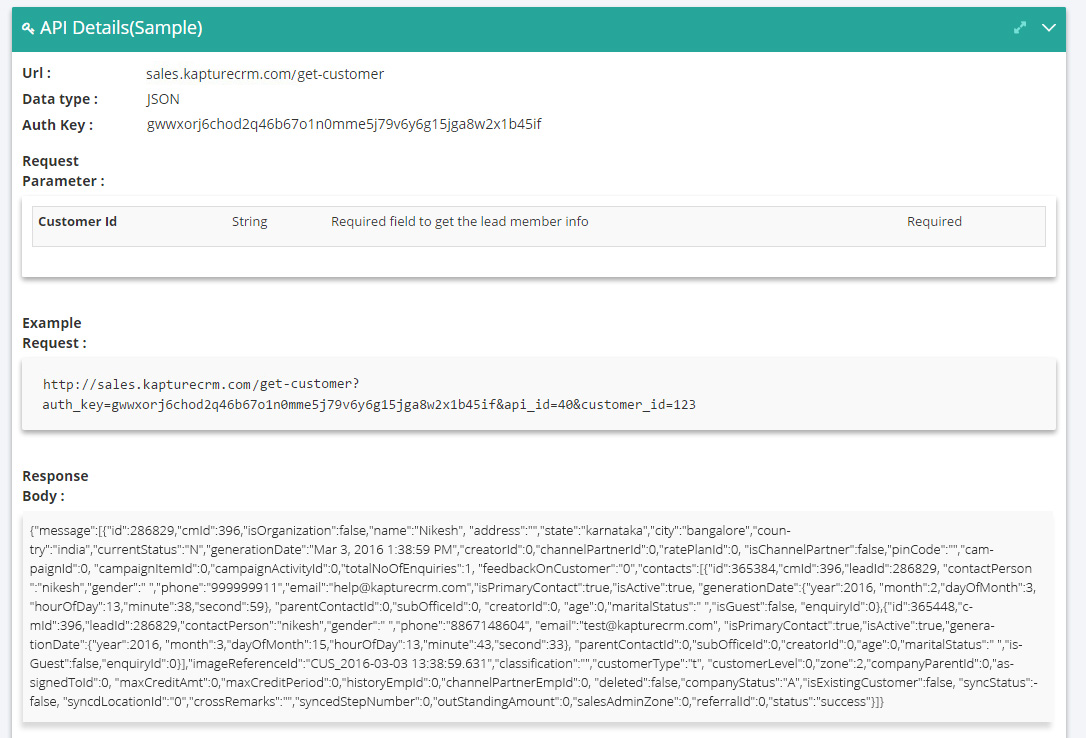Expand the API Details panel to fullscreen
Screen dimensions: 1086x738
(1020, 28)
